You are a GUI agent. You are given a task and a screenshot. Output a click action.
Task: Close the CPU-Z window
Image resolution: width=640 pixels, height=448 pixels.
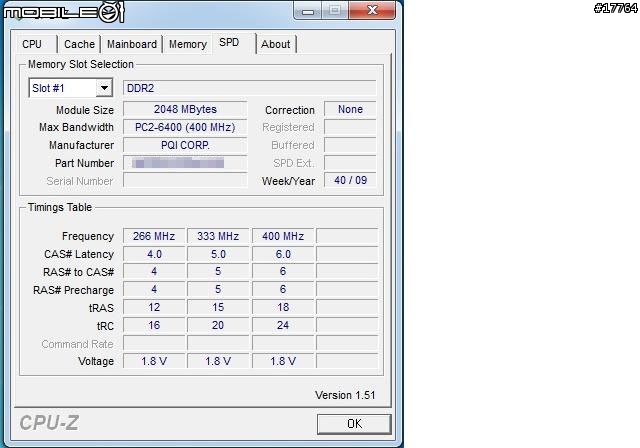372,10
